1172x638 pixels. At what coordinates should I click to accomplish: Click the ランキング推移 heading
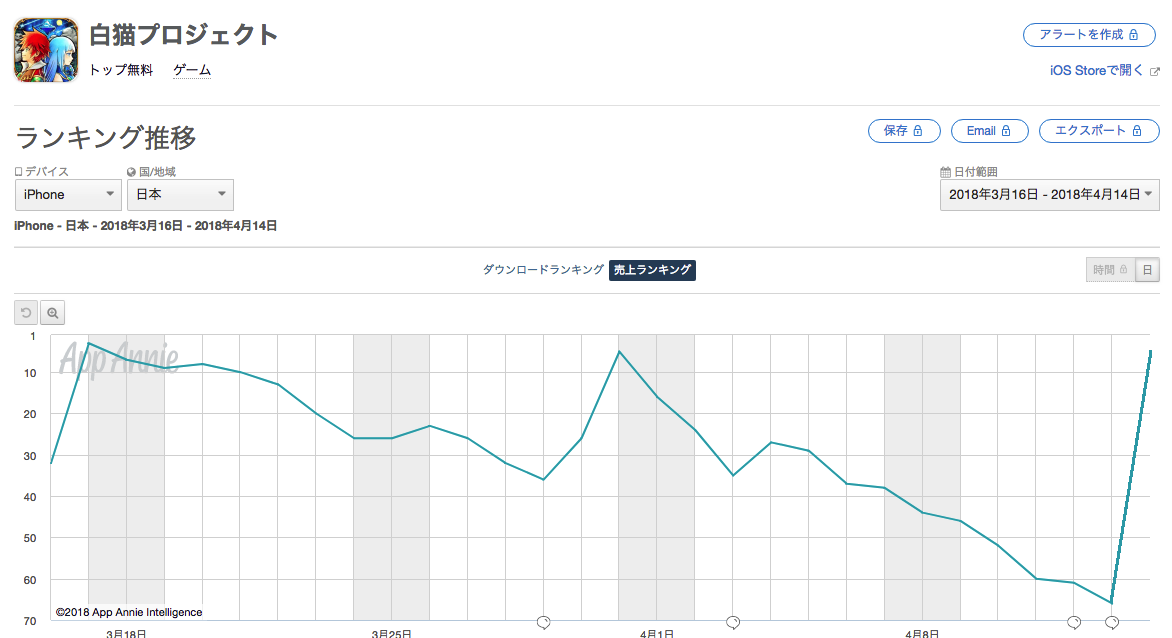(x=106, y=137)
